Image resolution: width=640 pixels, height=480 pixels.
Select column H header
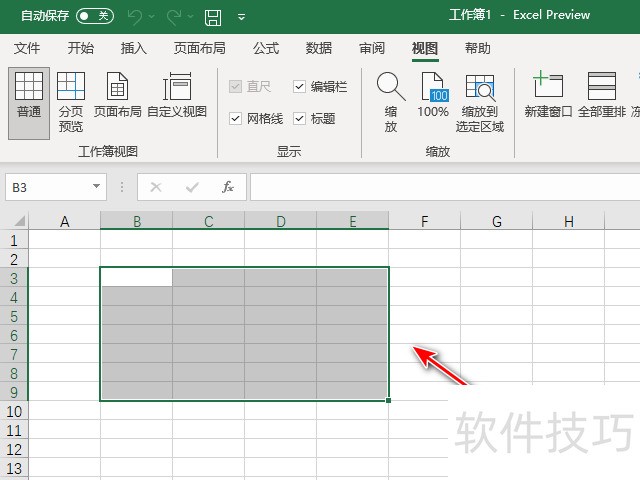click(x=569, y=222)
